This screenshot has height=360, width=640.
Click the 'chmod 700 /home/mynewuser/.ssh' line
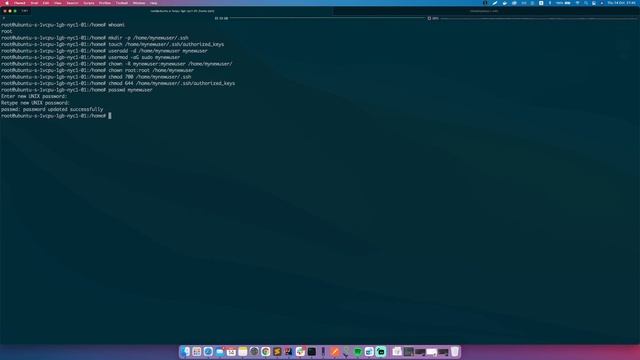[96, 77]
